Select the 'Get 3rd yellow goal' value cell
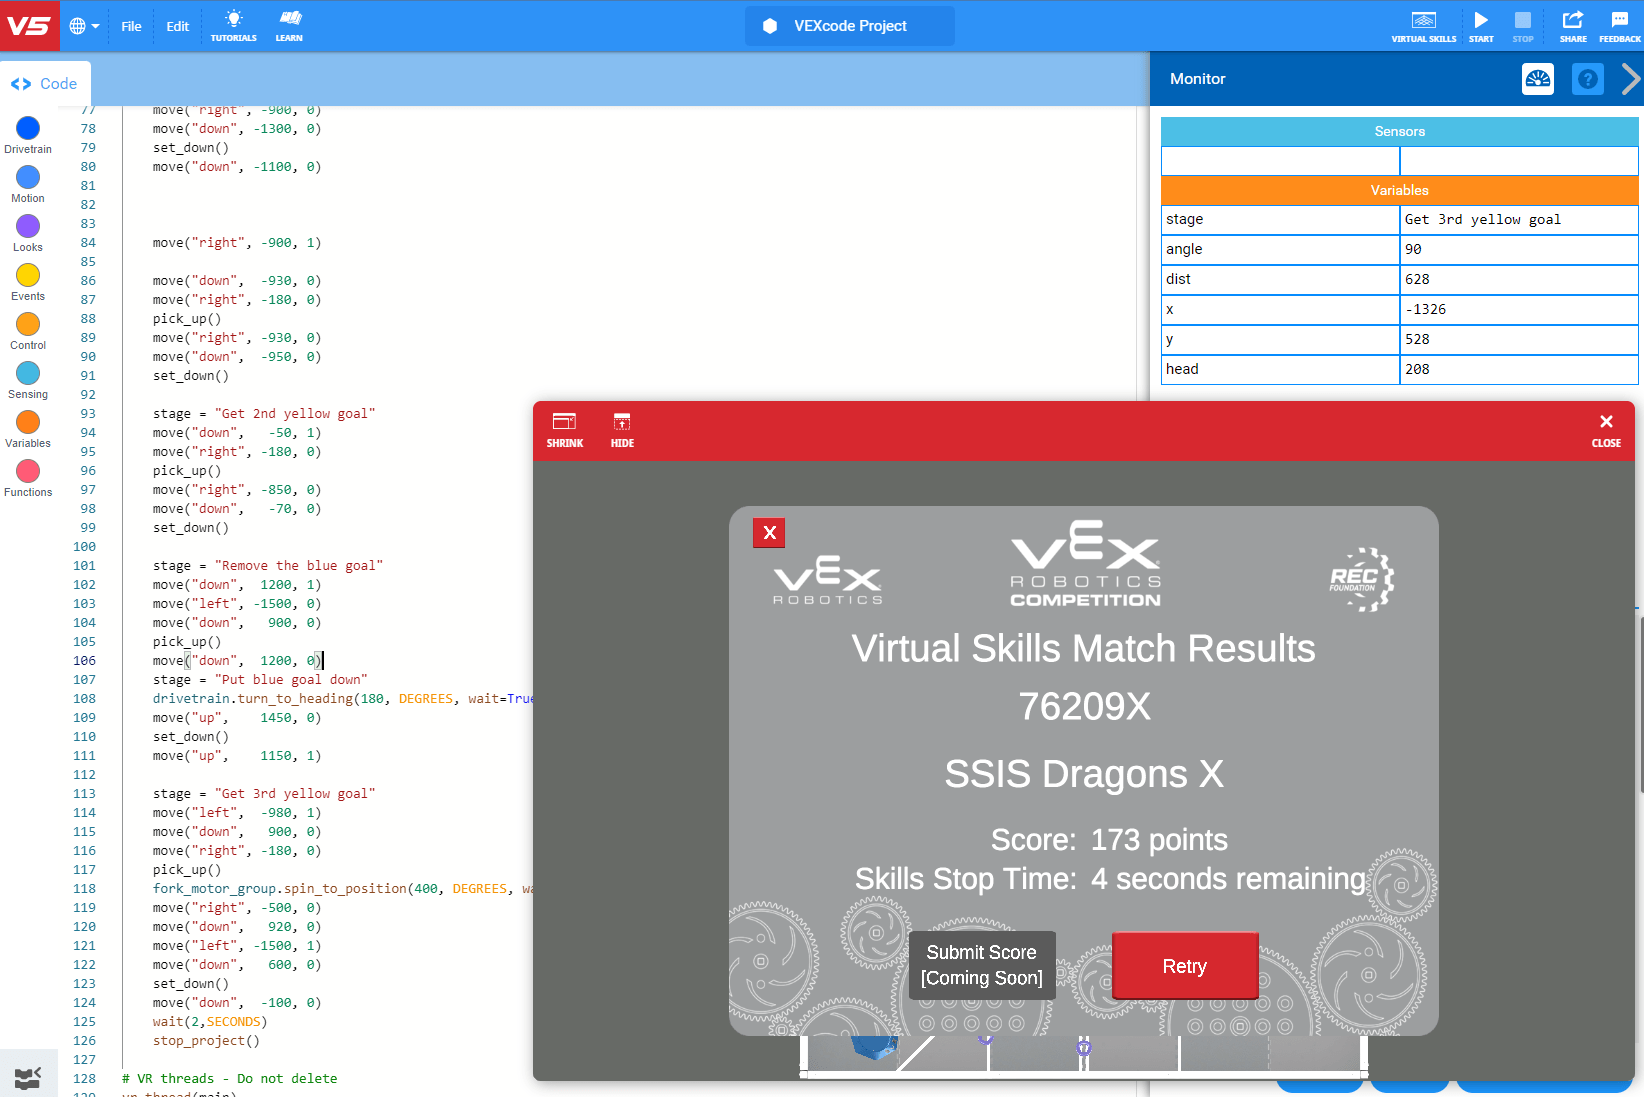Image resolution: width=1644 pixels, height=1097 pixels. pos(1518,219)
